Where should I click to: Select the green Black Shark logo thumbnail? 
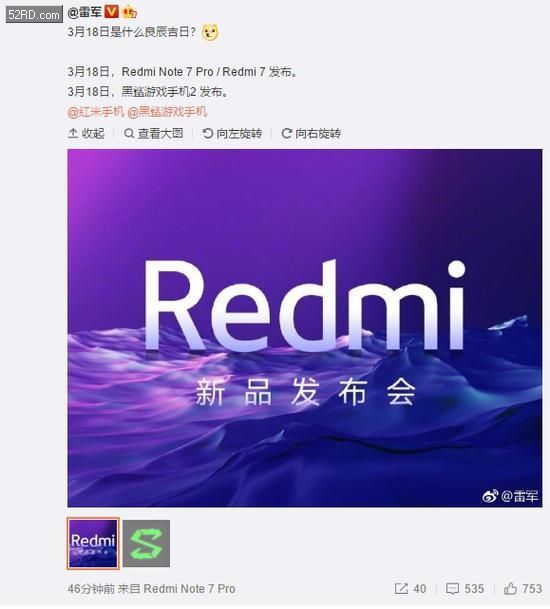pos(146,543)
